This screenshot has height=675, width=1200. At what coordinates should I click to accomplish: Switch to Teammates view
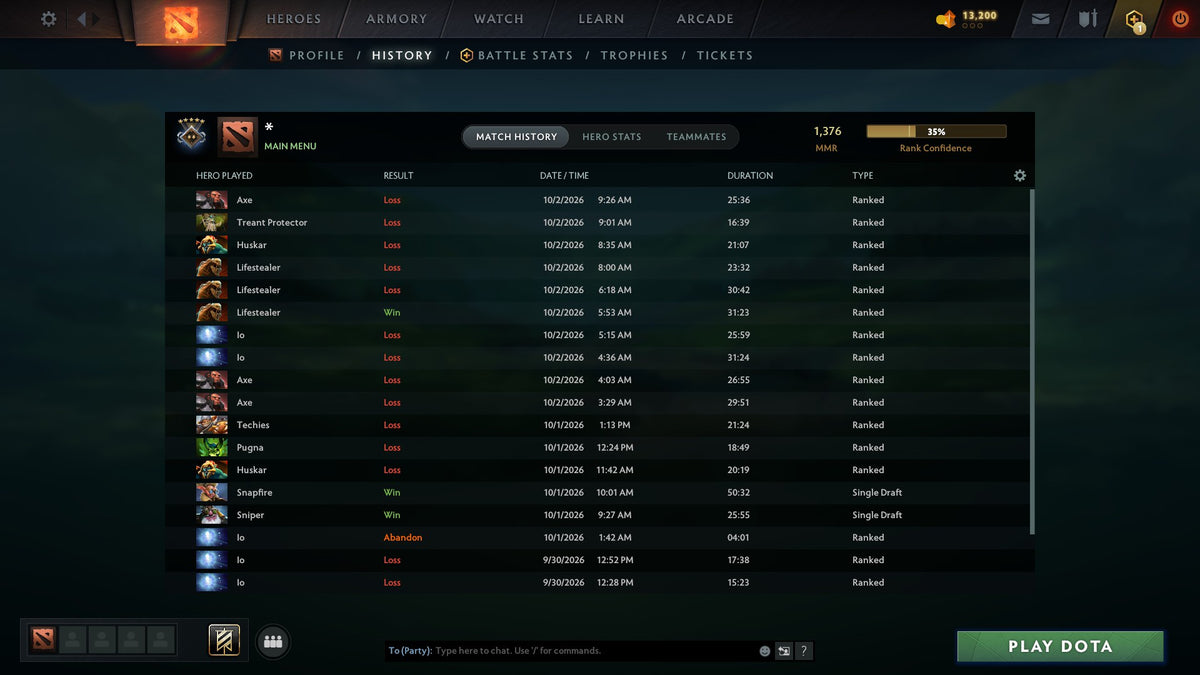(x=696, y=137)
